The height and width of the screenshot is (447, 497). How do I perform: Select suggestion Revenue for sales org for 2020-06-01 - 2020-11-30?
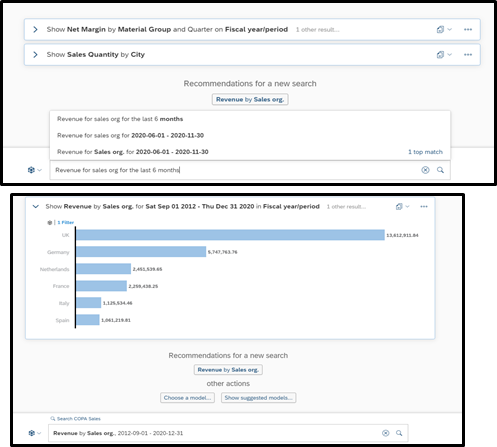pyautogui.click(x=250, y=135)
